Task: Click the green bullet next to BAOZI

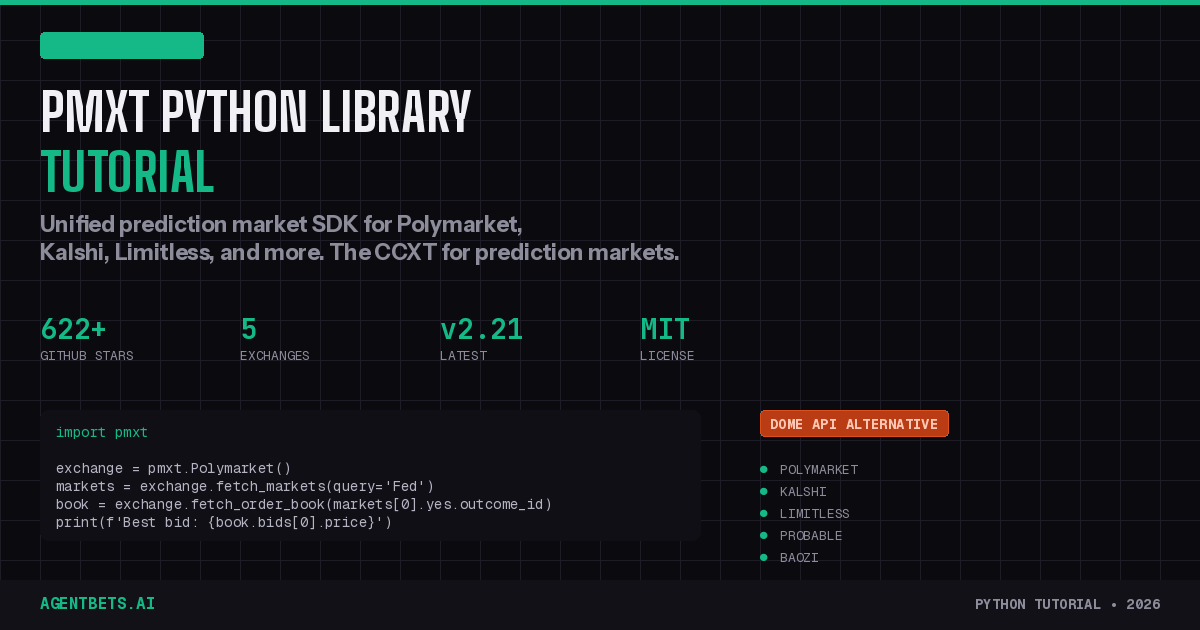Action: (766, 557)
